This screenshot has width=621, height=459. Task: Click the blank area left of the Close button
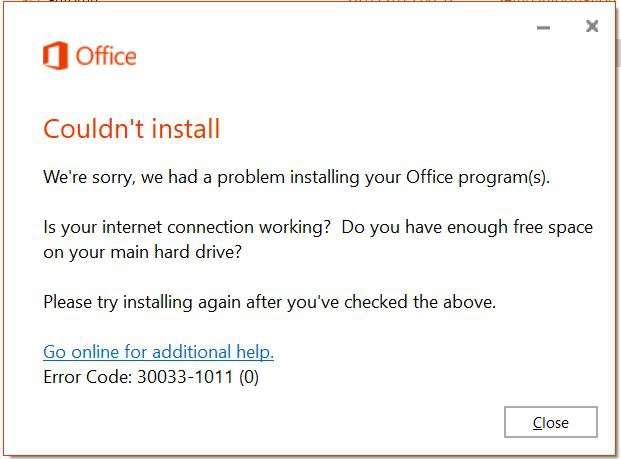277,422
